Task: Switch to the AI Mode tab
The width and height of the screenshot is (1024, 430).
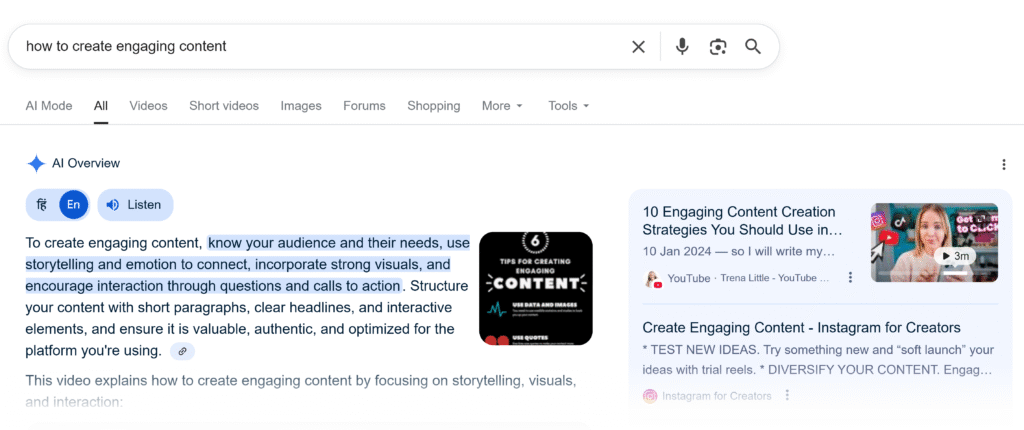Action: point(49,106)
